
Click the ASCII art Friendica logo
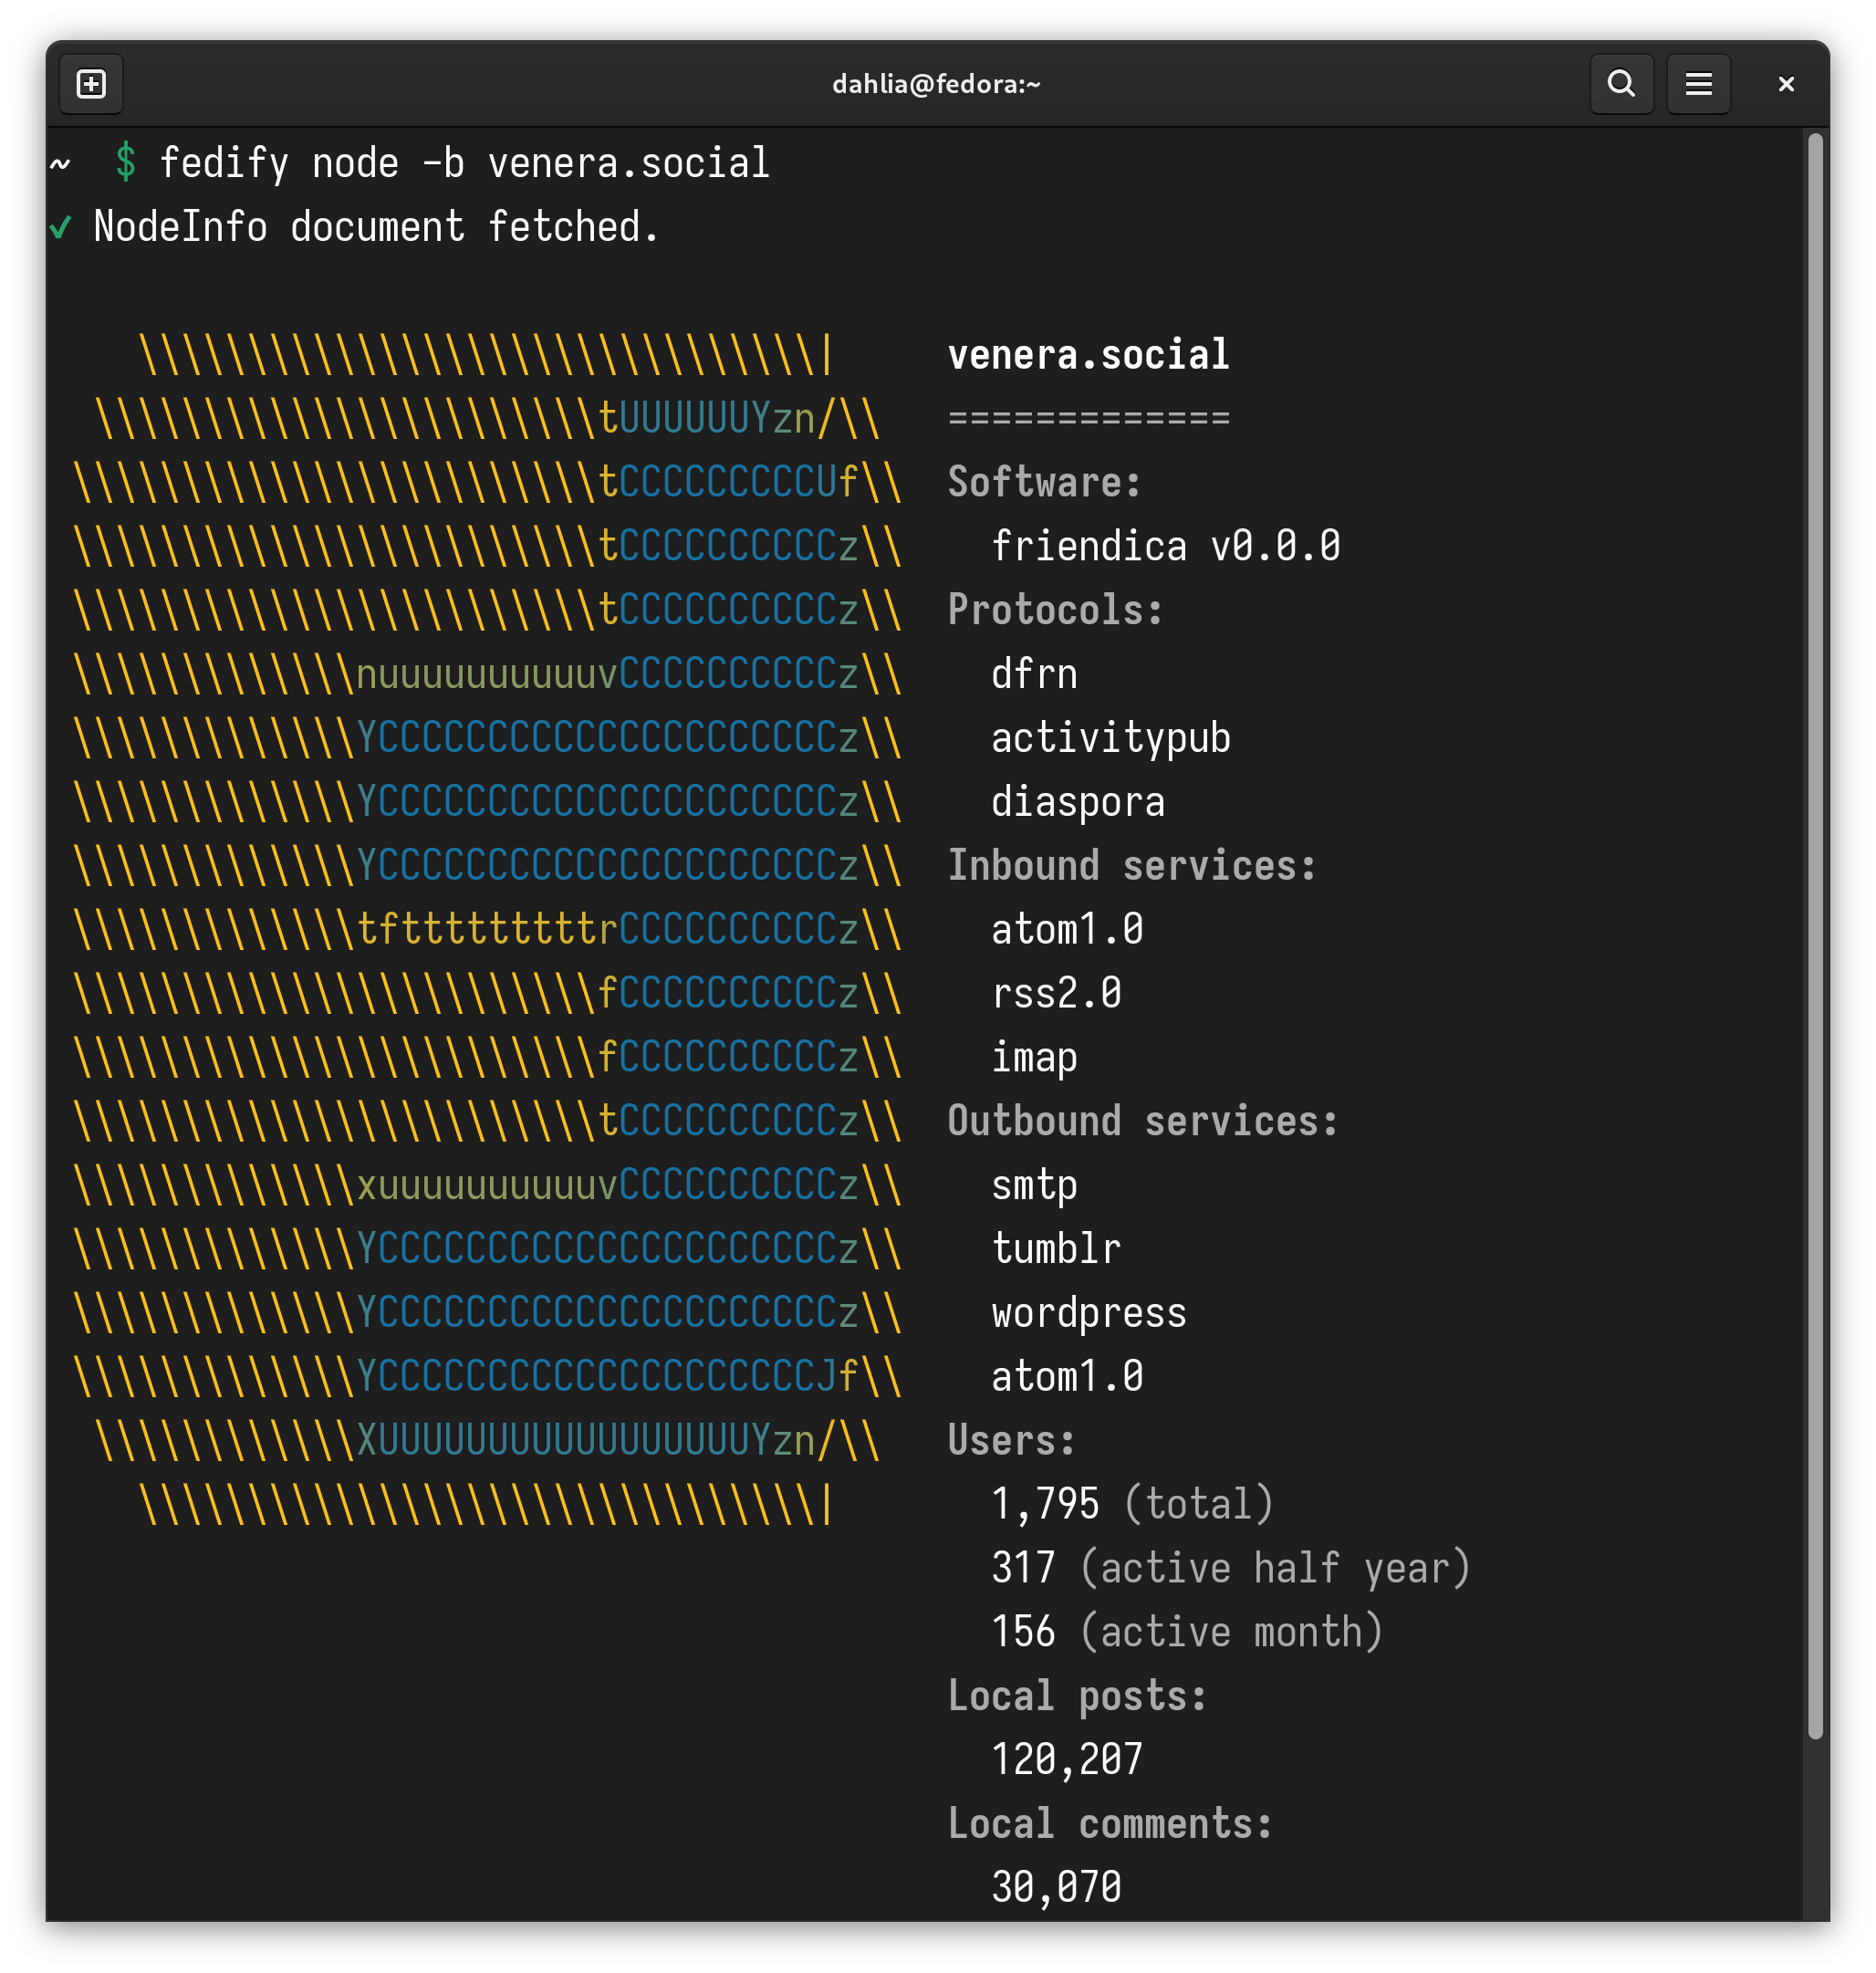pos(487,930)
